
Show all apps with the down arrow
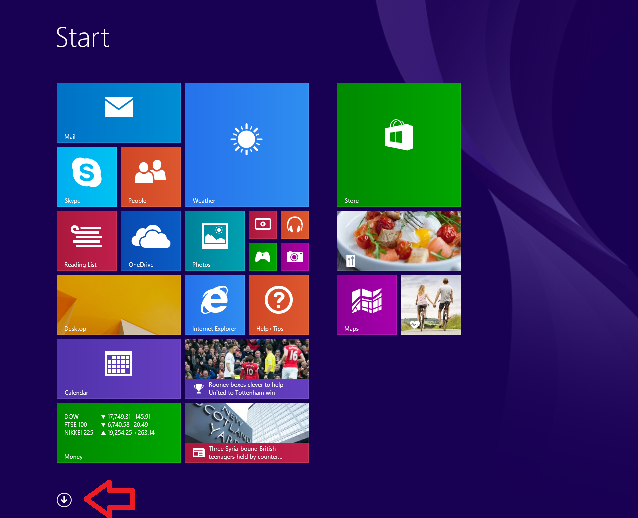pyautogui.click(x=64, y=500)
